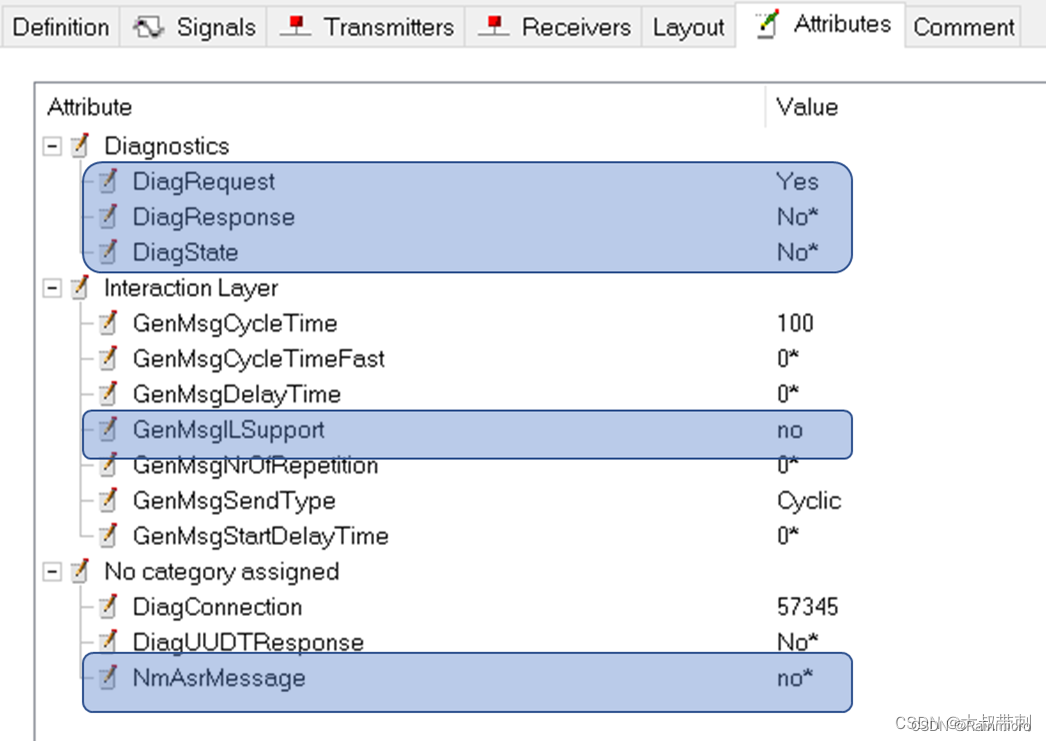
Task: Collapse the No category assigned group
Action: [52, 572]
